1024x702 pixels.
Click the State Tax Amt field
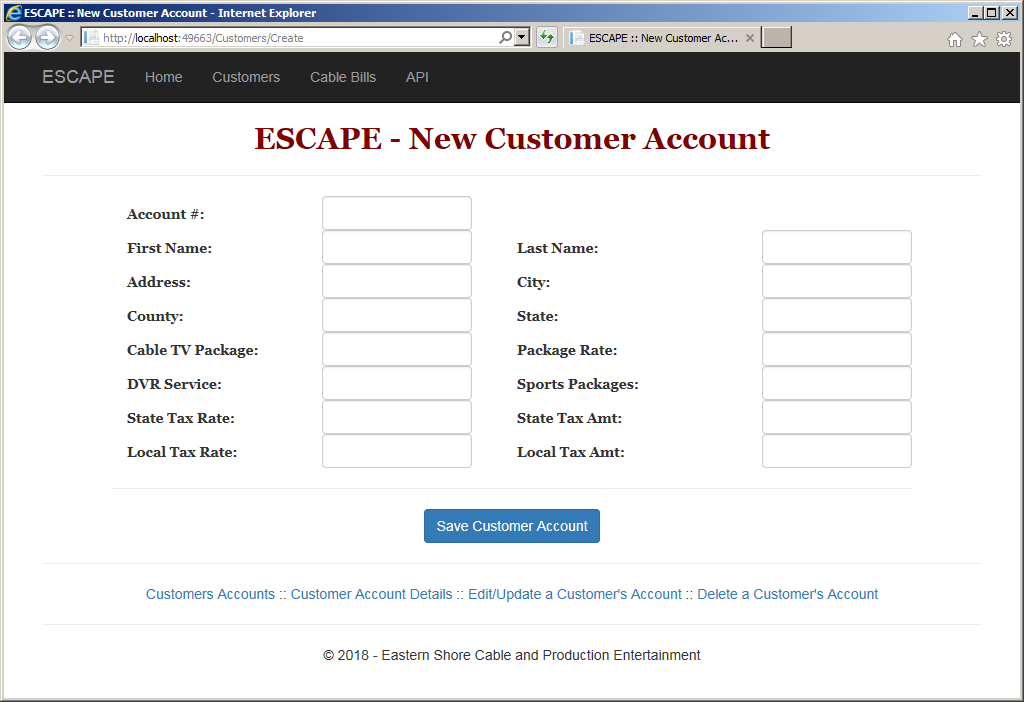tap(837, 417)
